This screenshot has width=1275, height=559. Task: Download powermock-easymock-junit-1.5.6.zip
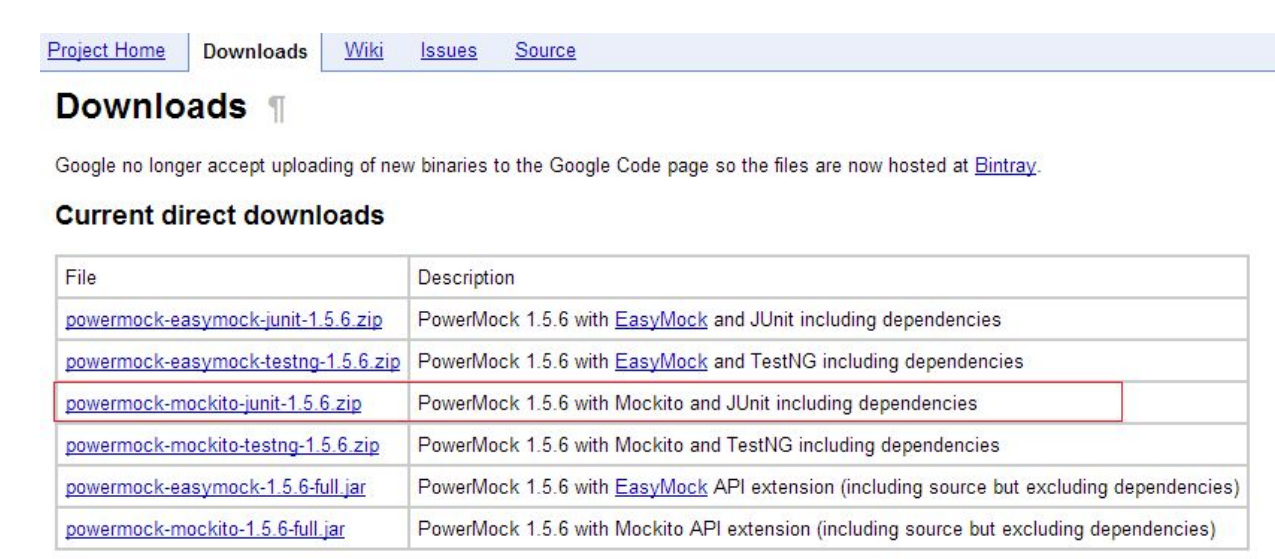[x=223, y=320]
